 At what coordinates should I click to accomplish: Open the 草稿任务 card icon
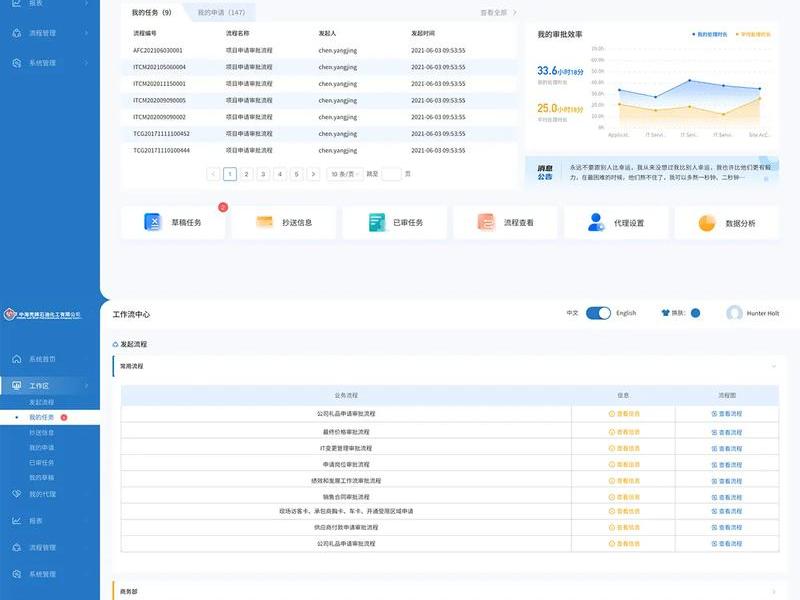[x=152, y=222]
